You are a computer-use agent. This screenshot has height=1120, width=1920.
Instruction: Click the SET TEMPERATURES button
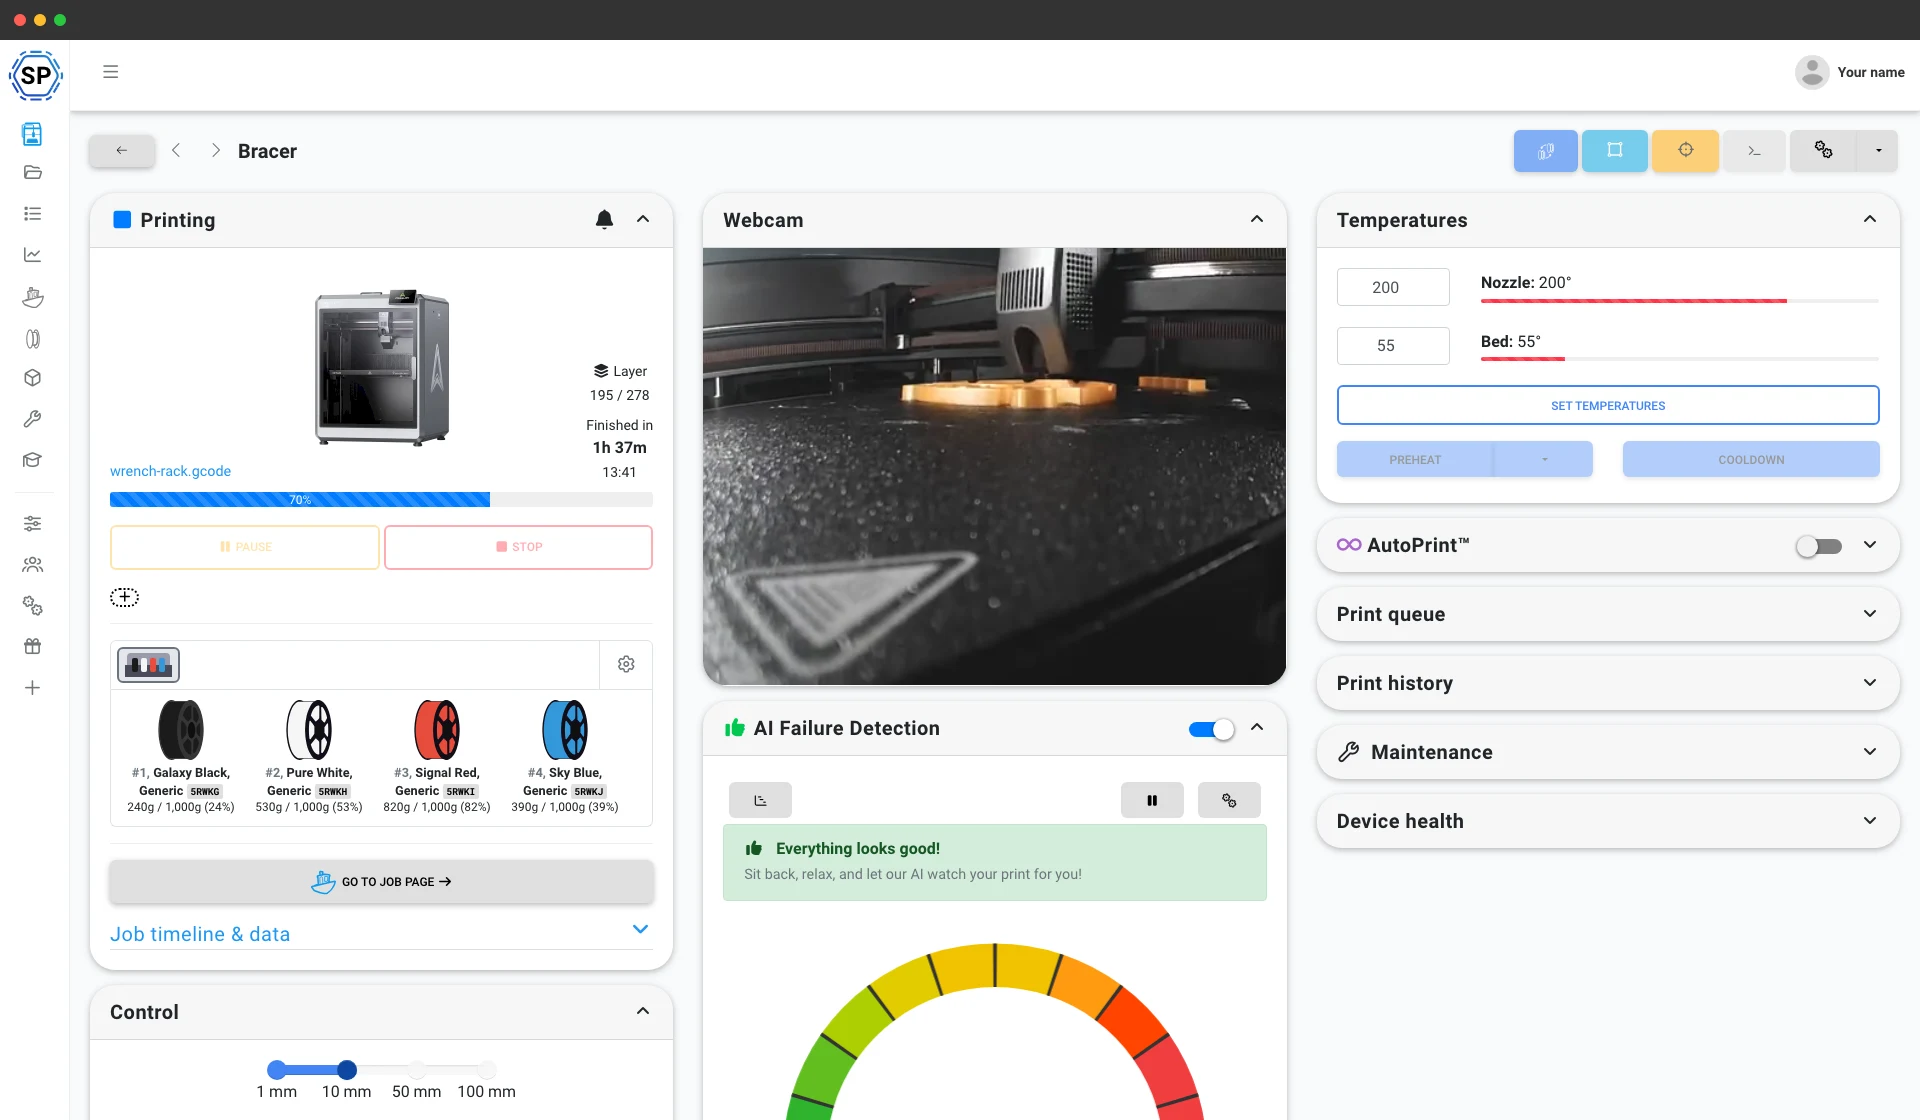click(x=1608, y=406)
